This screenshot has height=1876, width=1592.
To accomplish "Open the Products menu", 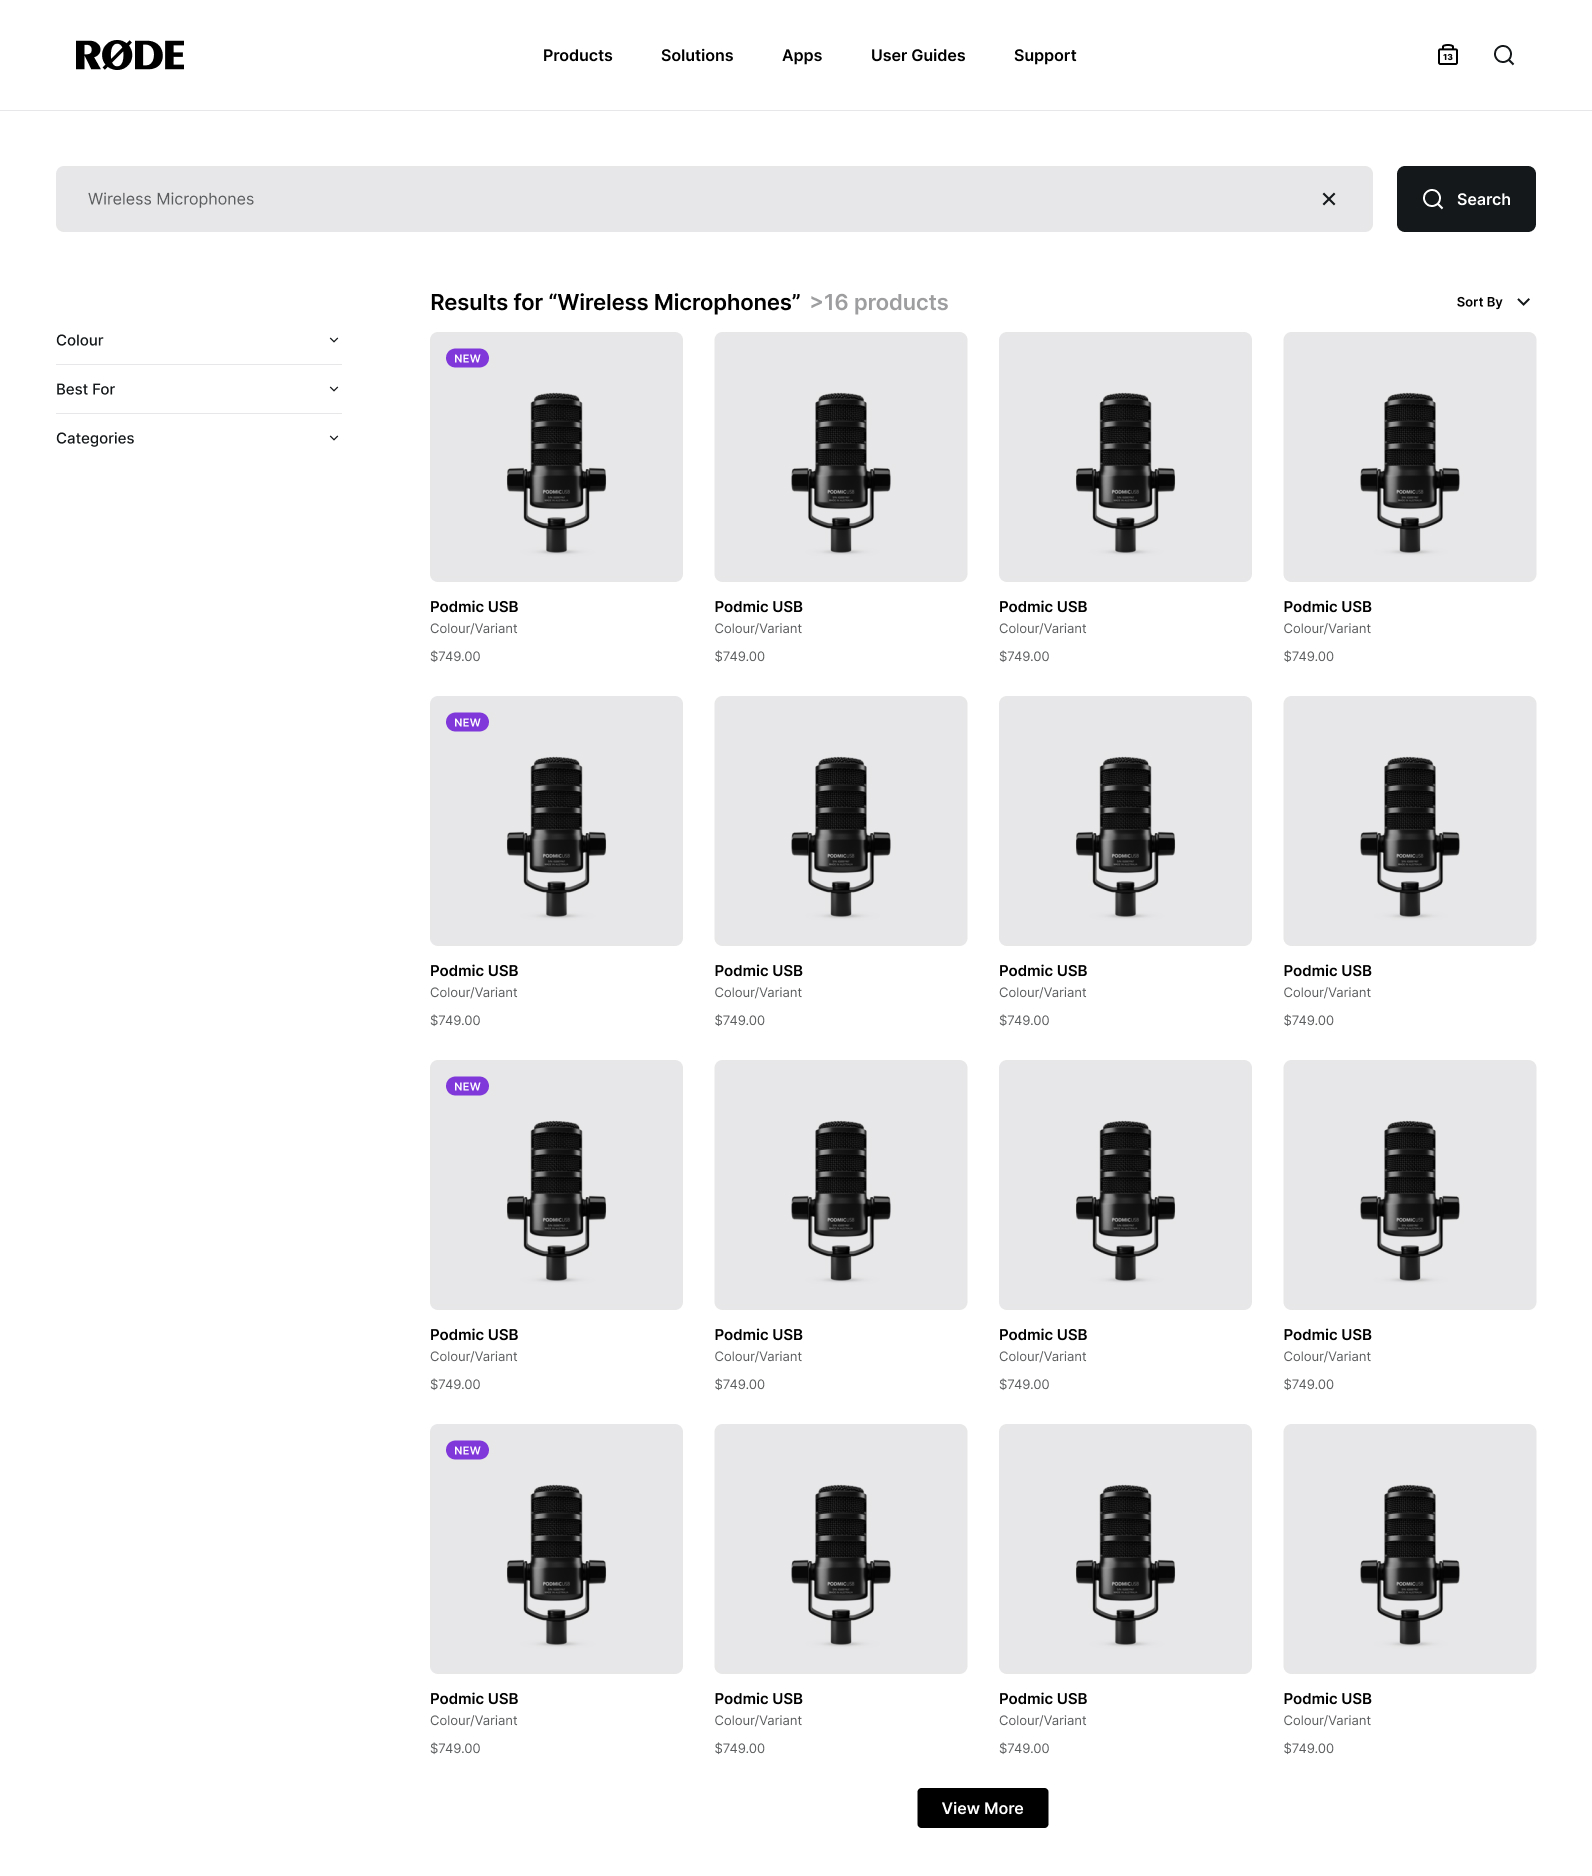I will [x=578, y=55].
